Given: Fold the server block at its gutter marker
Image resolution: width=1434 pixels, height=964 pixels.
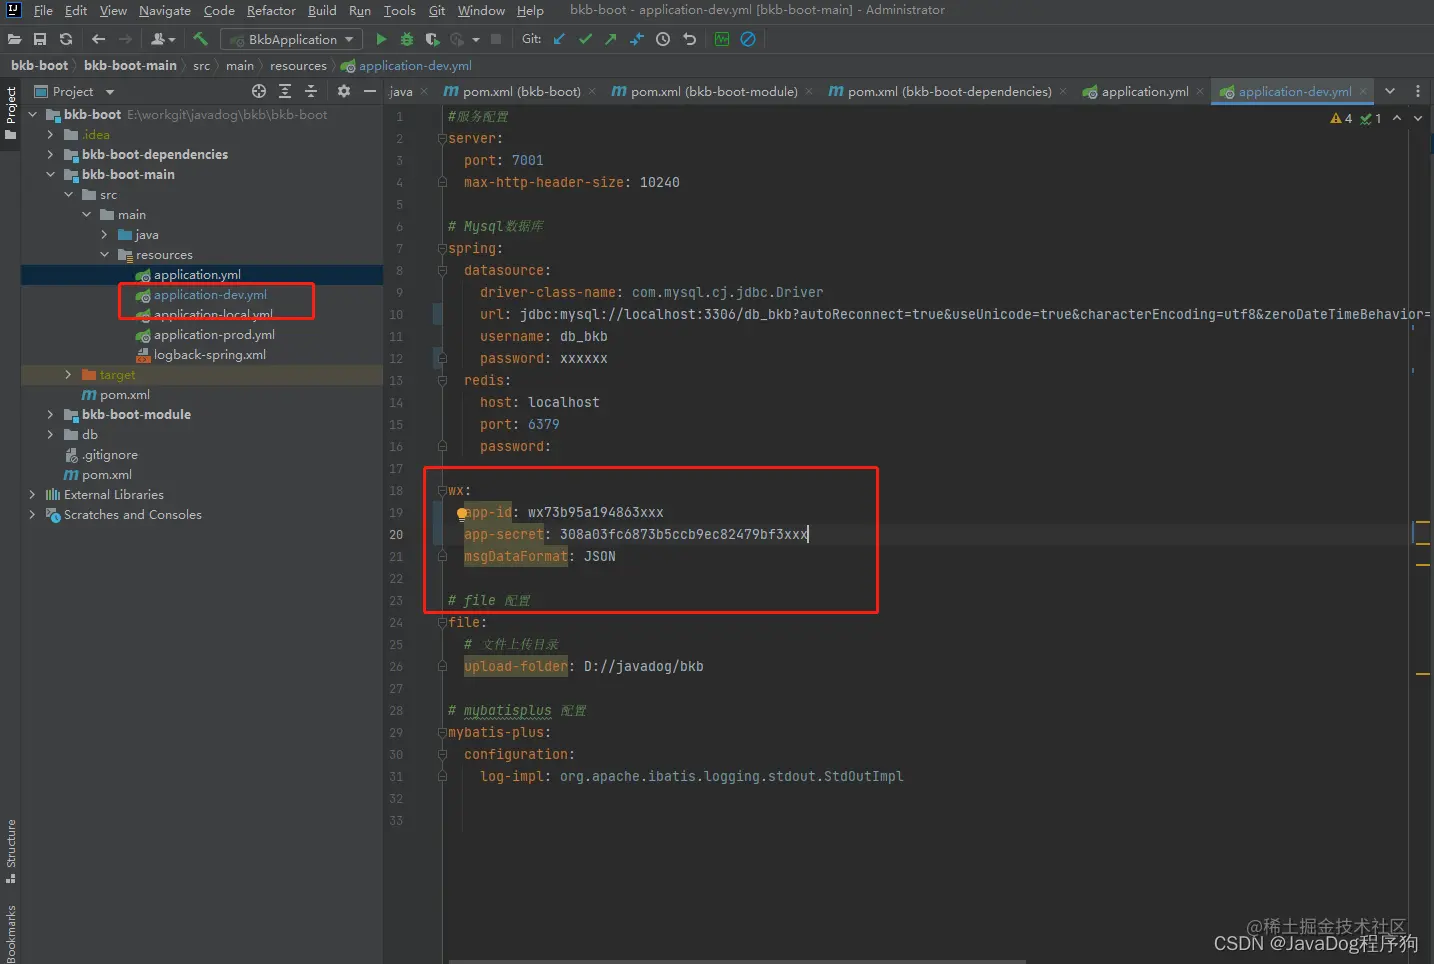Looking at the screenshot, I should 442,138.
